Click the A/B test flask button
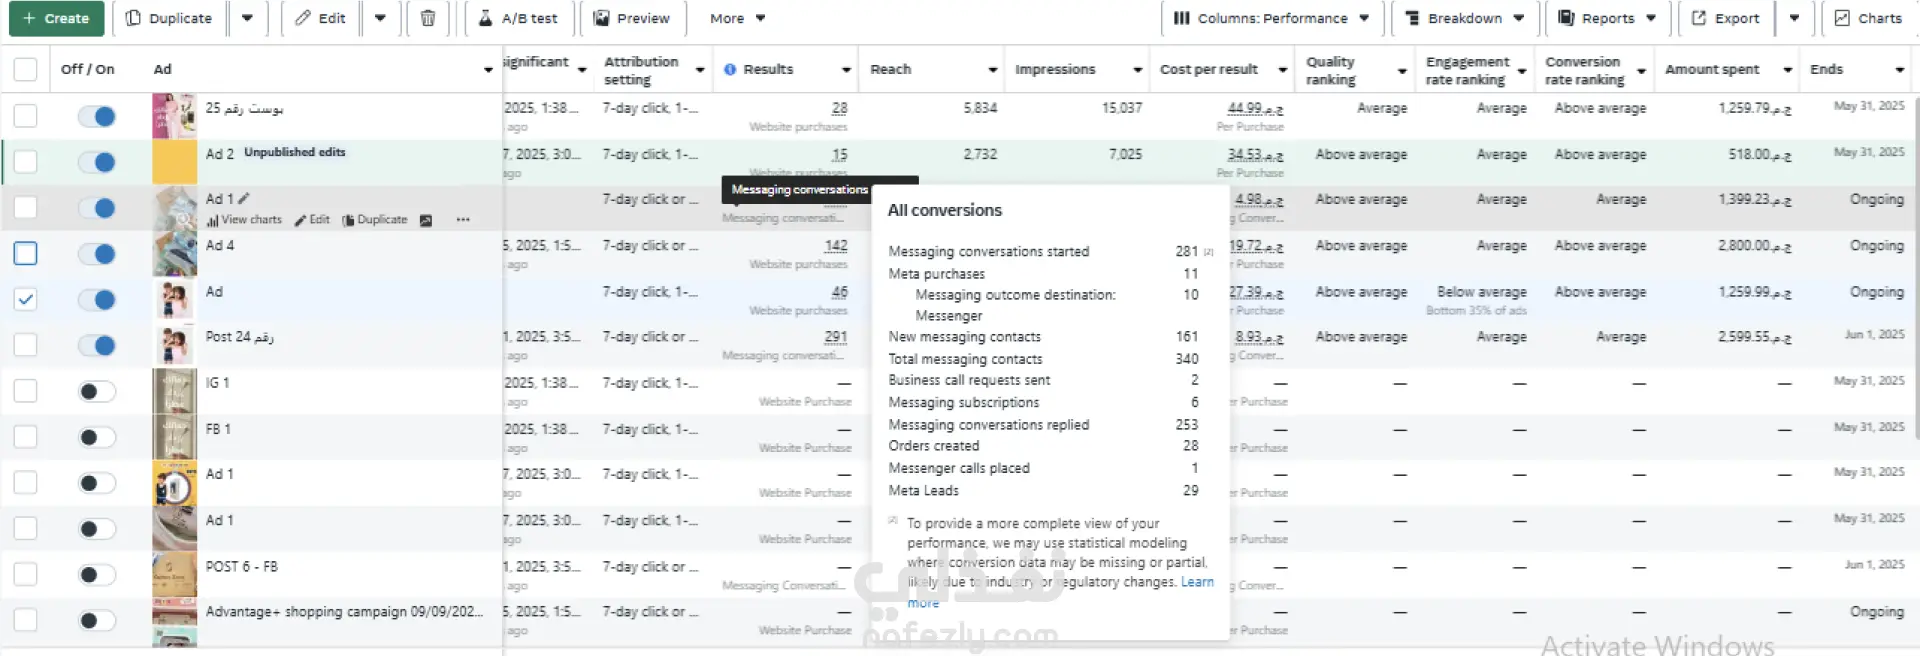The height and width of the screenshot is (656, 1920). click(x=520, y=18)
